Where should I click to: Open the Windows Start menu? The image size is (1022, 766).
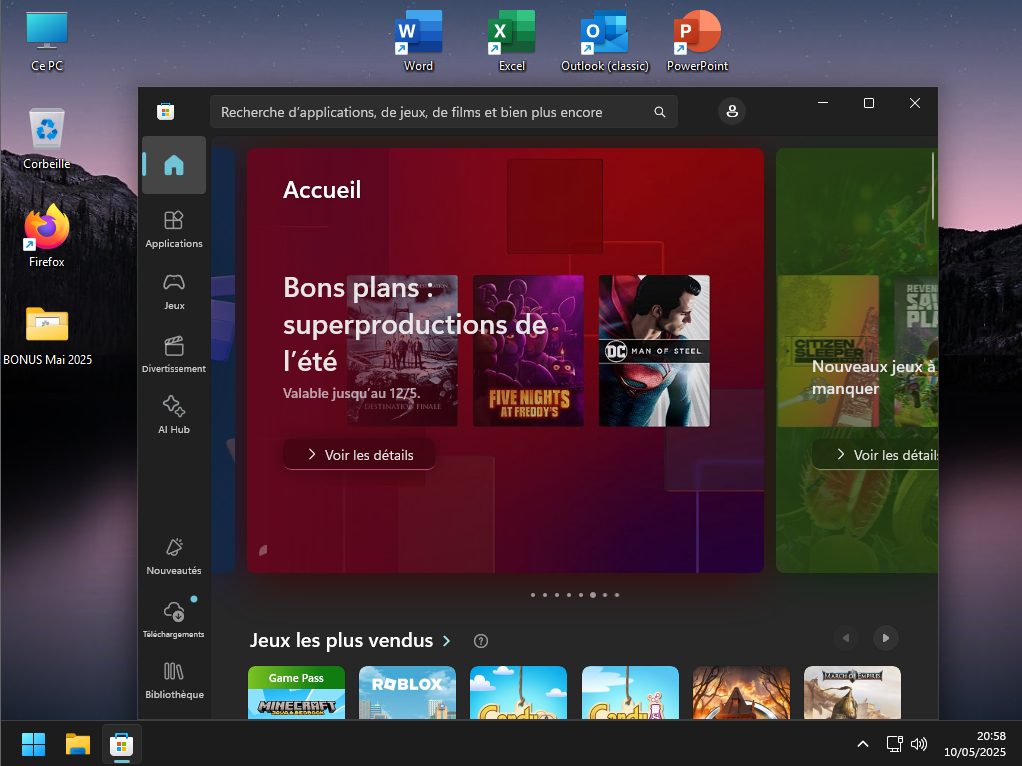33,744
